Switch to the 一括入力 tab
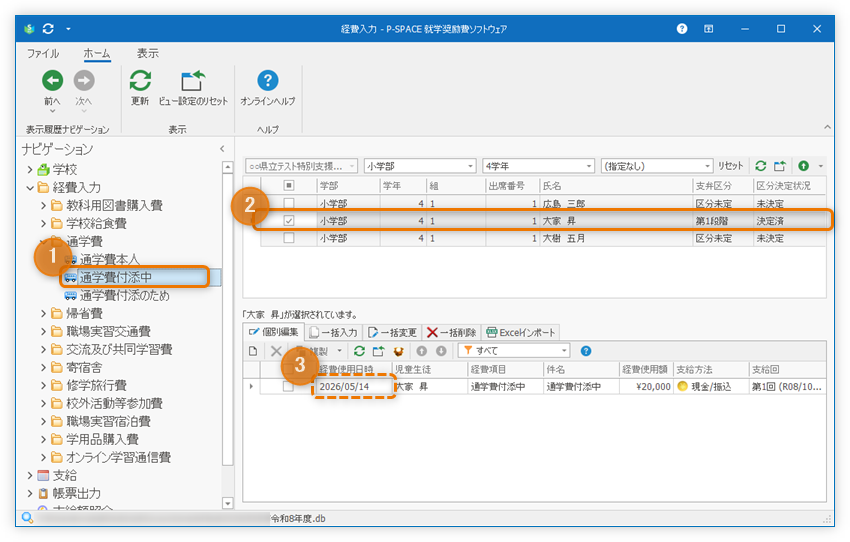The height and width of the screenshot is (542, 850). click(334, 332)
